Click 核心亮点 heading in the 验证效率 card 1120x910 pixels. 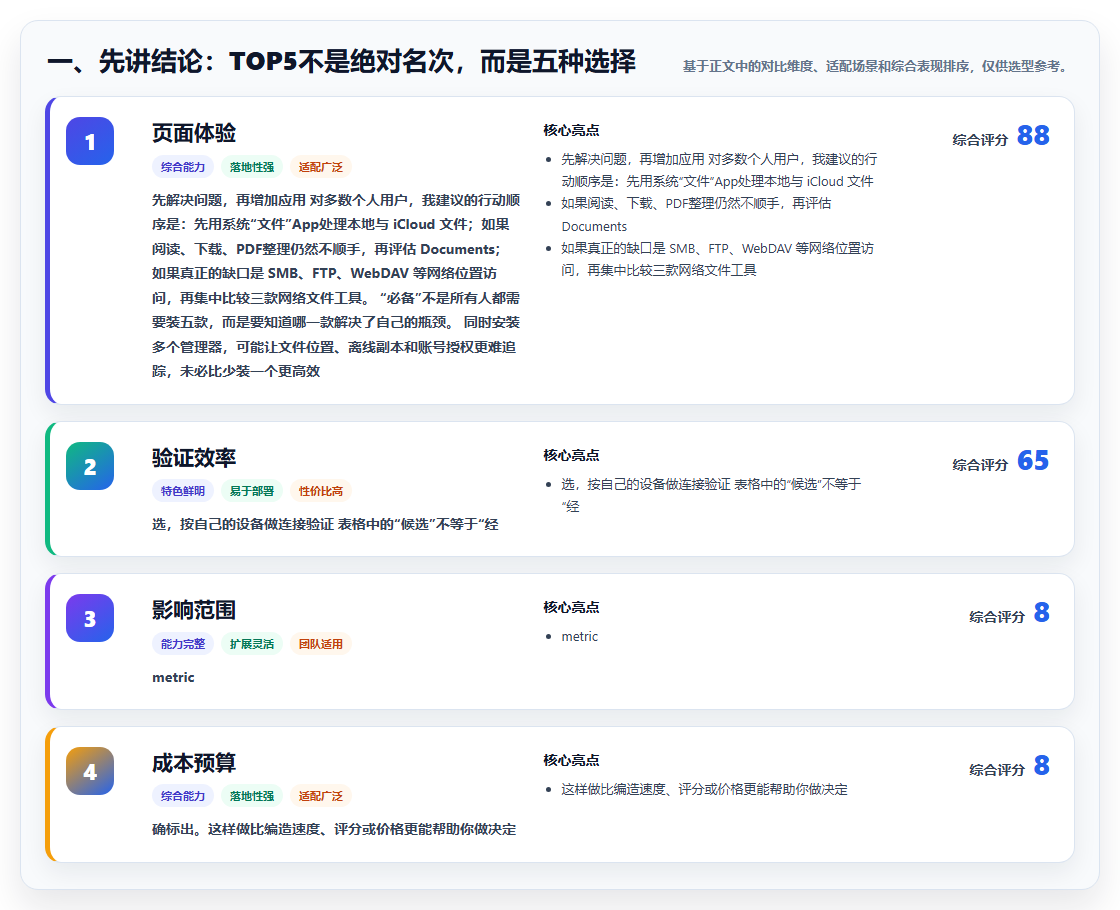pyautogui.click(x=571, y=456)
